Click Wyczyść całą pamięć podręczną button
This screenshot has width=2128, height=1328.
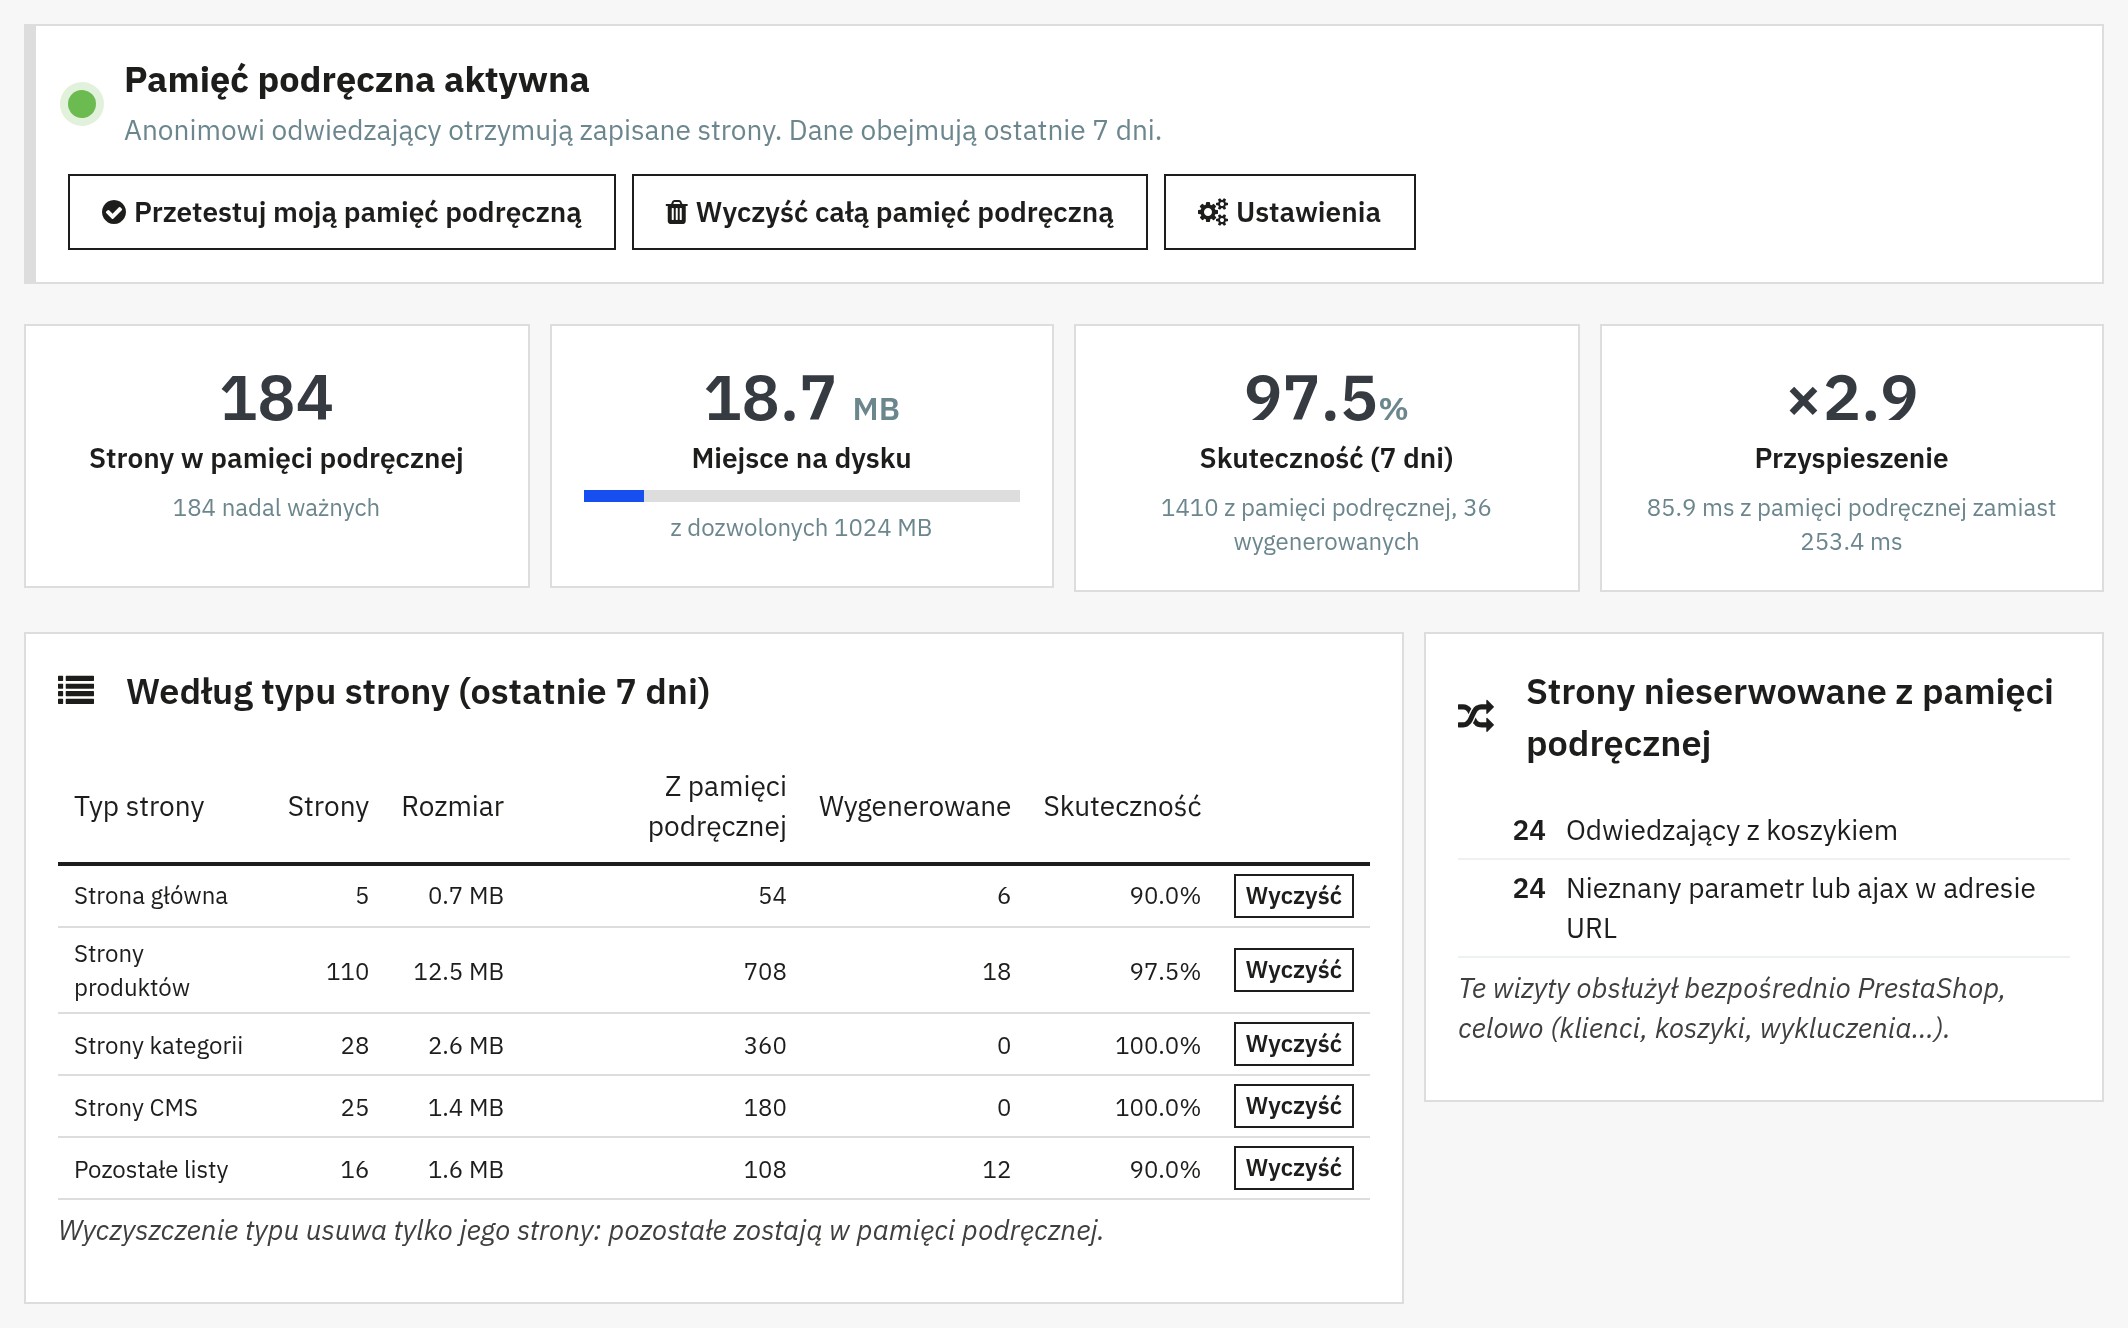pos(890,212)
